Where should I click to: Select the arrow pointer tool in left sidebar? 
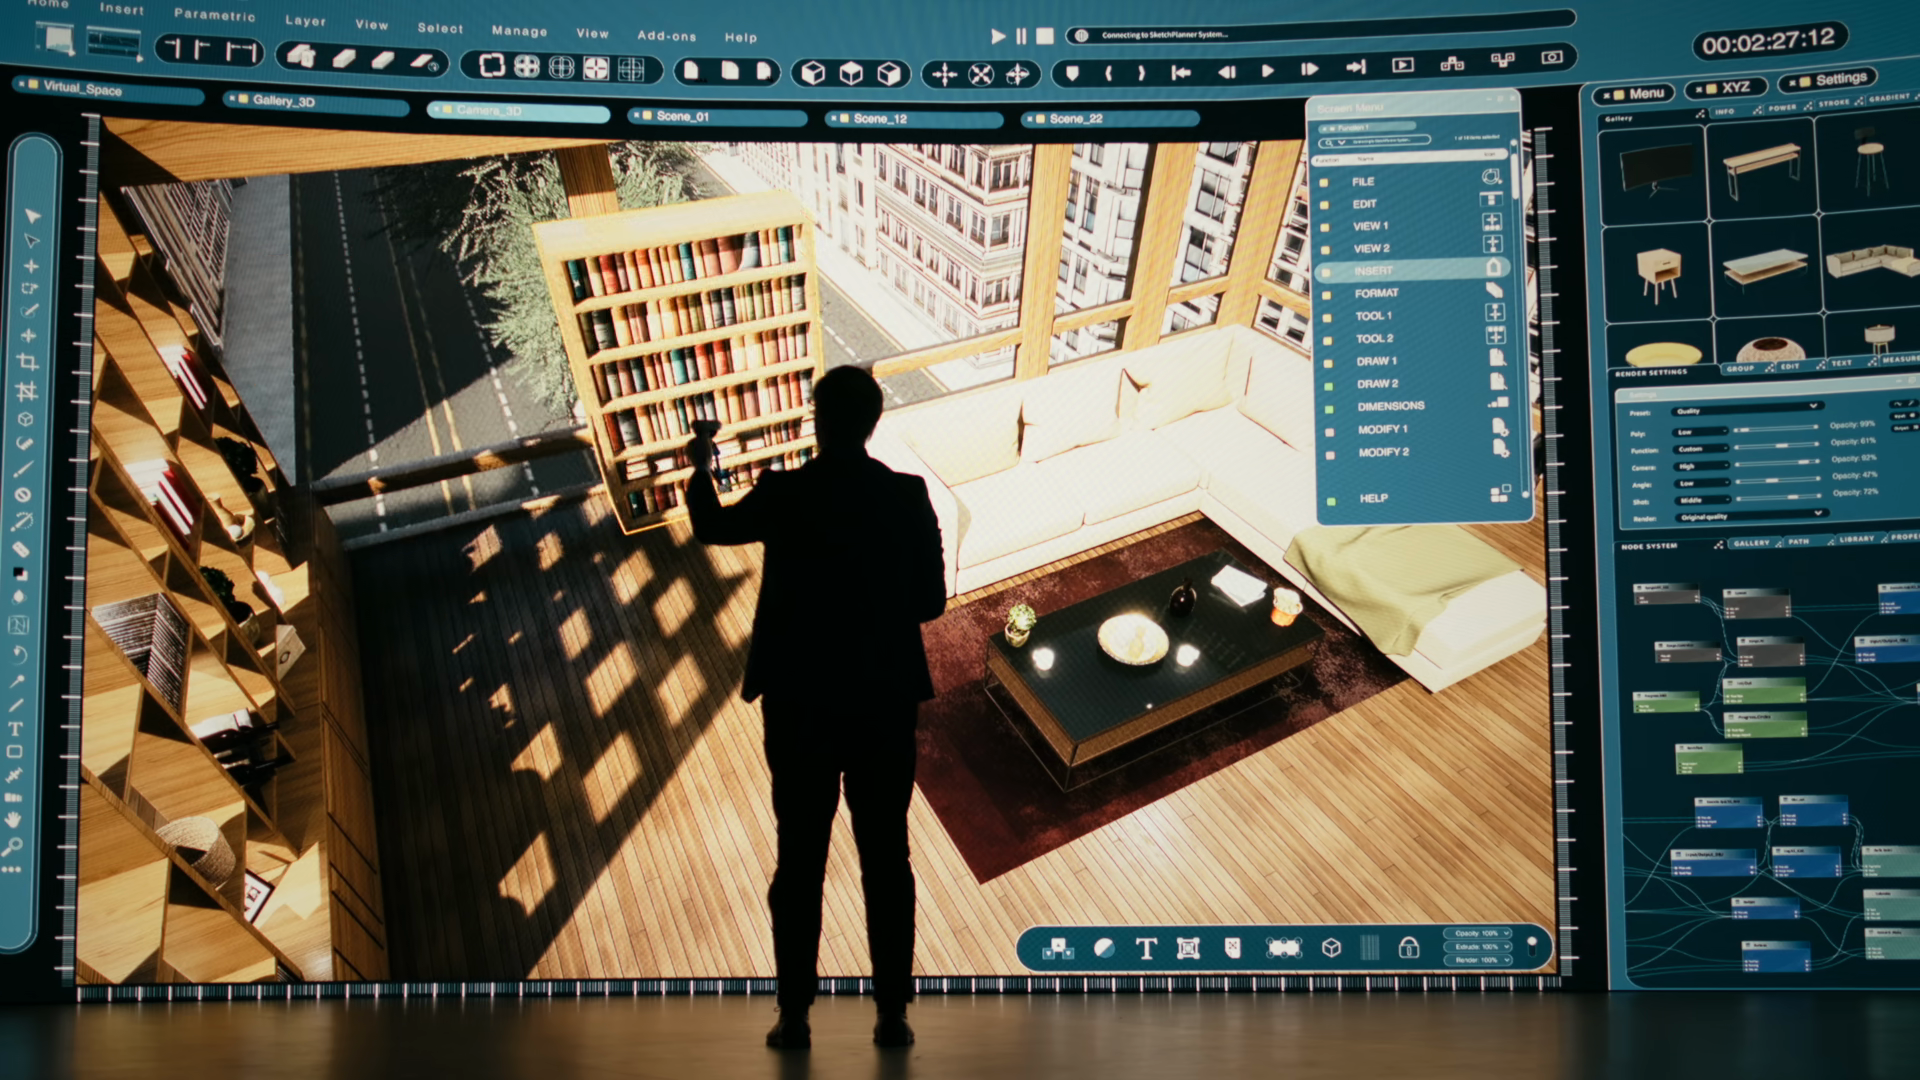(x=32, y=215)
